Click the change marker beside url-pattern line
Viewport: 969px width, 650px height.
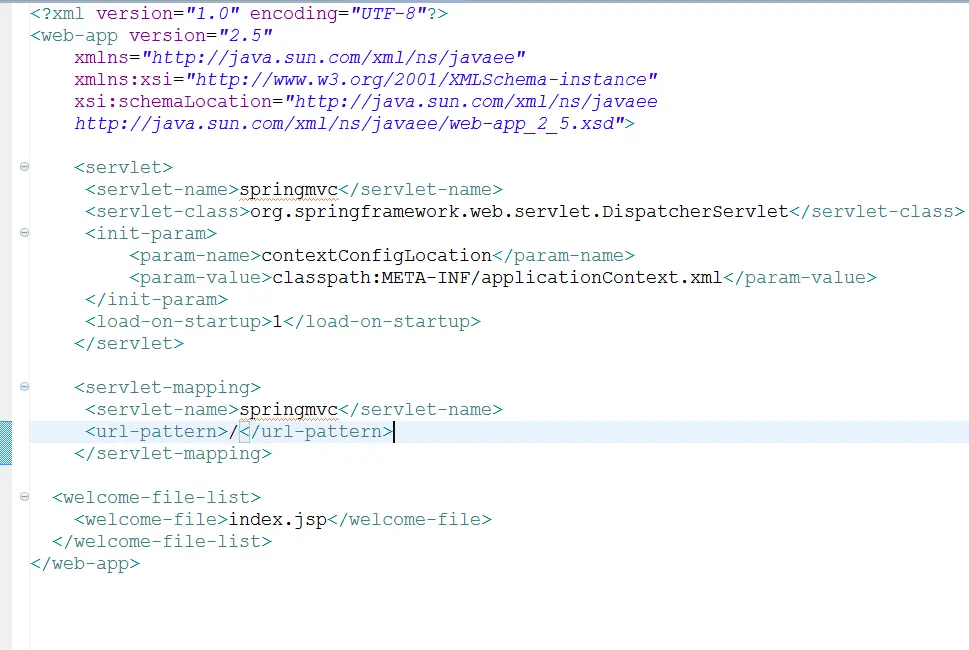click(6, 442)
